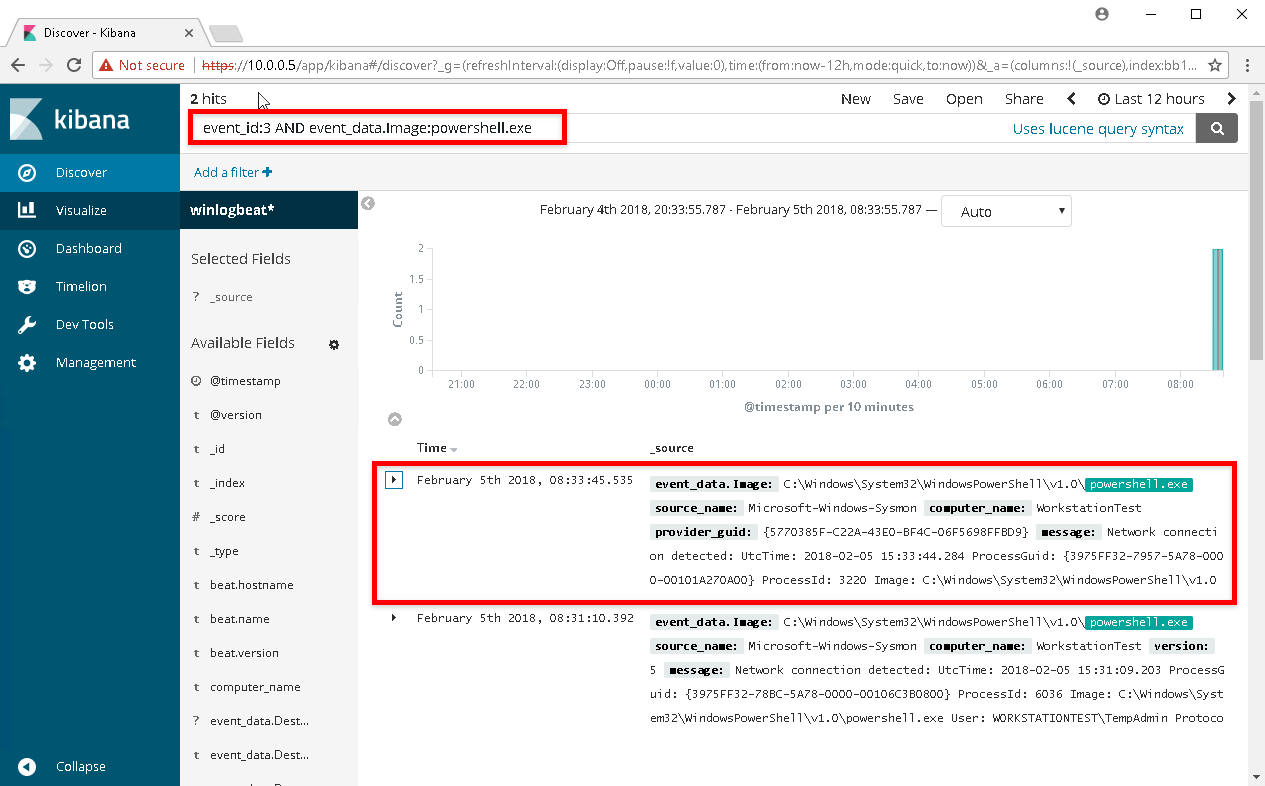Open a new browser tab
Image resolution: width=1265 pixels, height=786 pixels.
coord(225,33)
